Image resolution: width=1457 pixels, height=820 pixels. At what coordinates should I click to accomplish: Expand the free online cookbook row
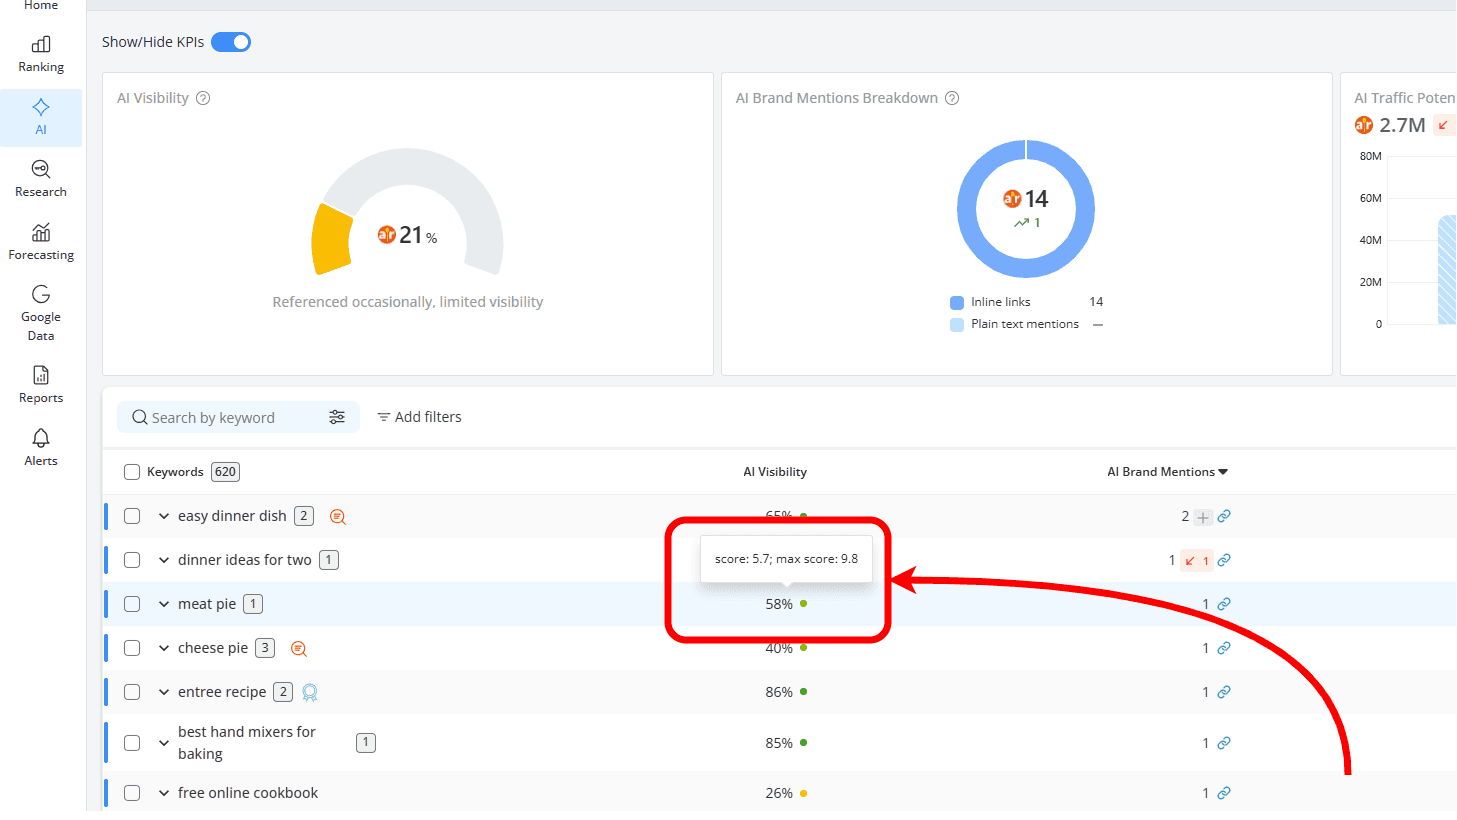[x=163, y=792]
